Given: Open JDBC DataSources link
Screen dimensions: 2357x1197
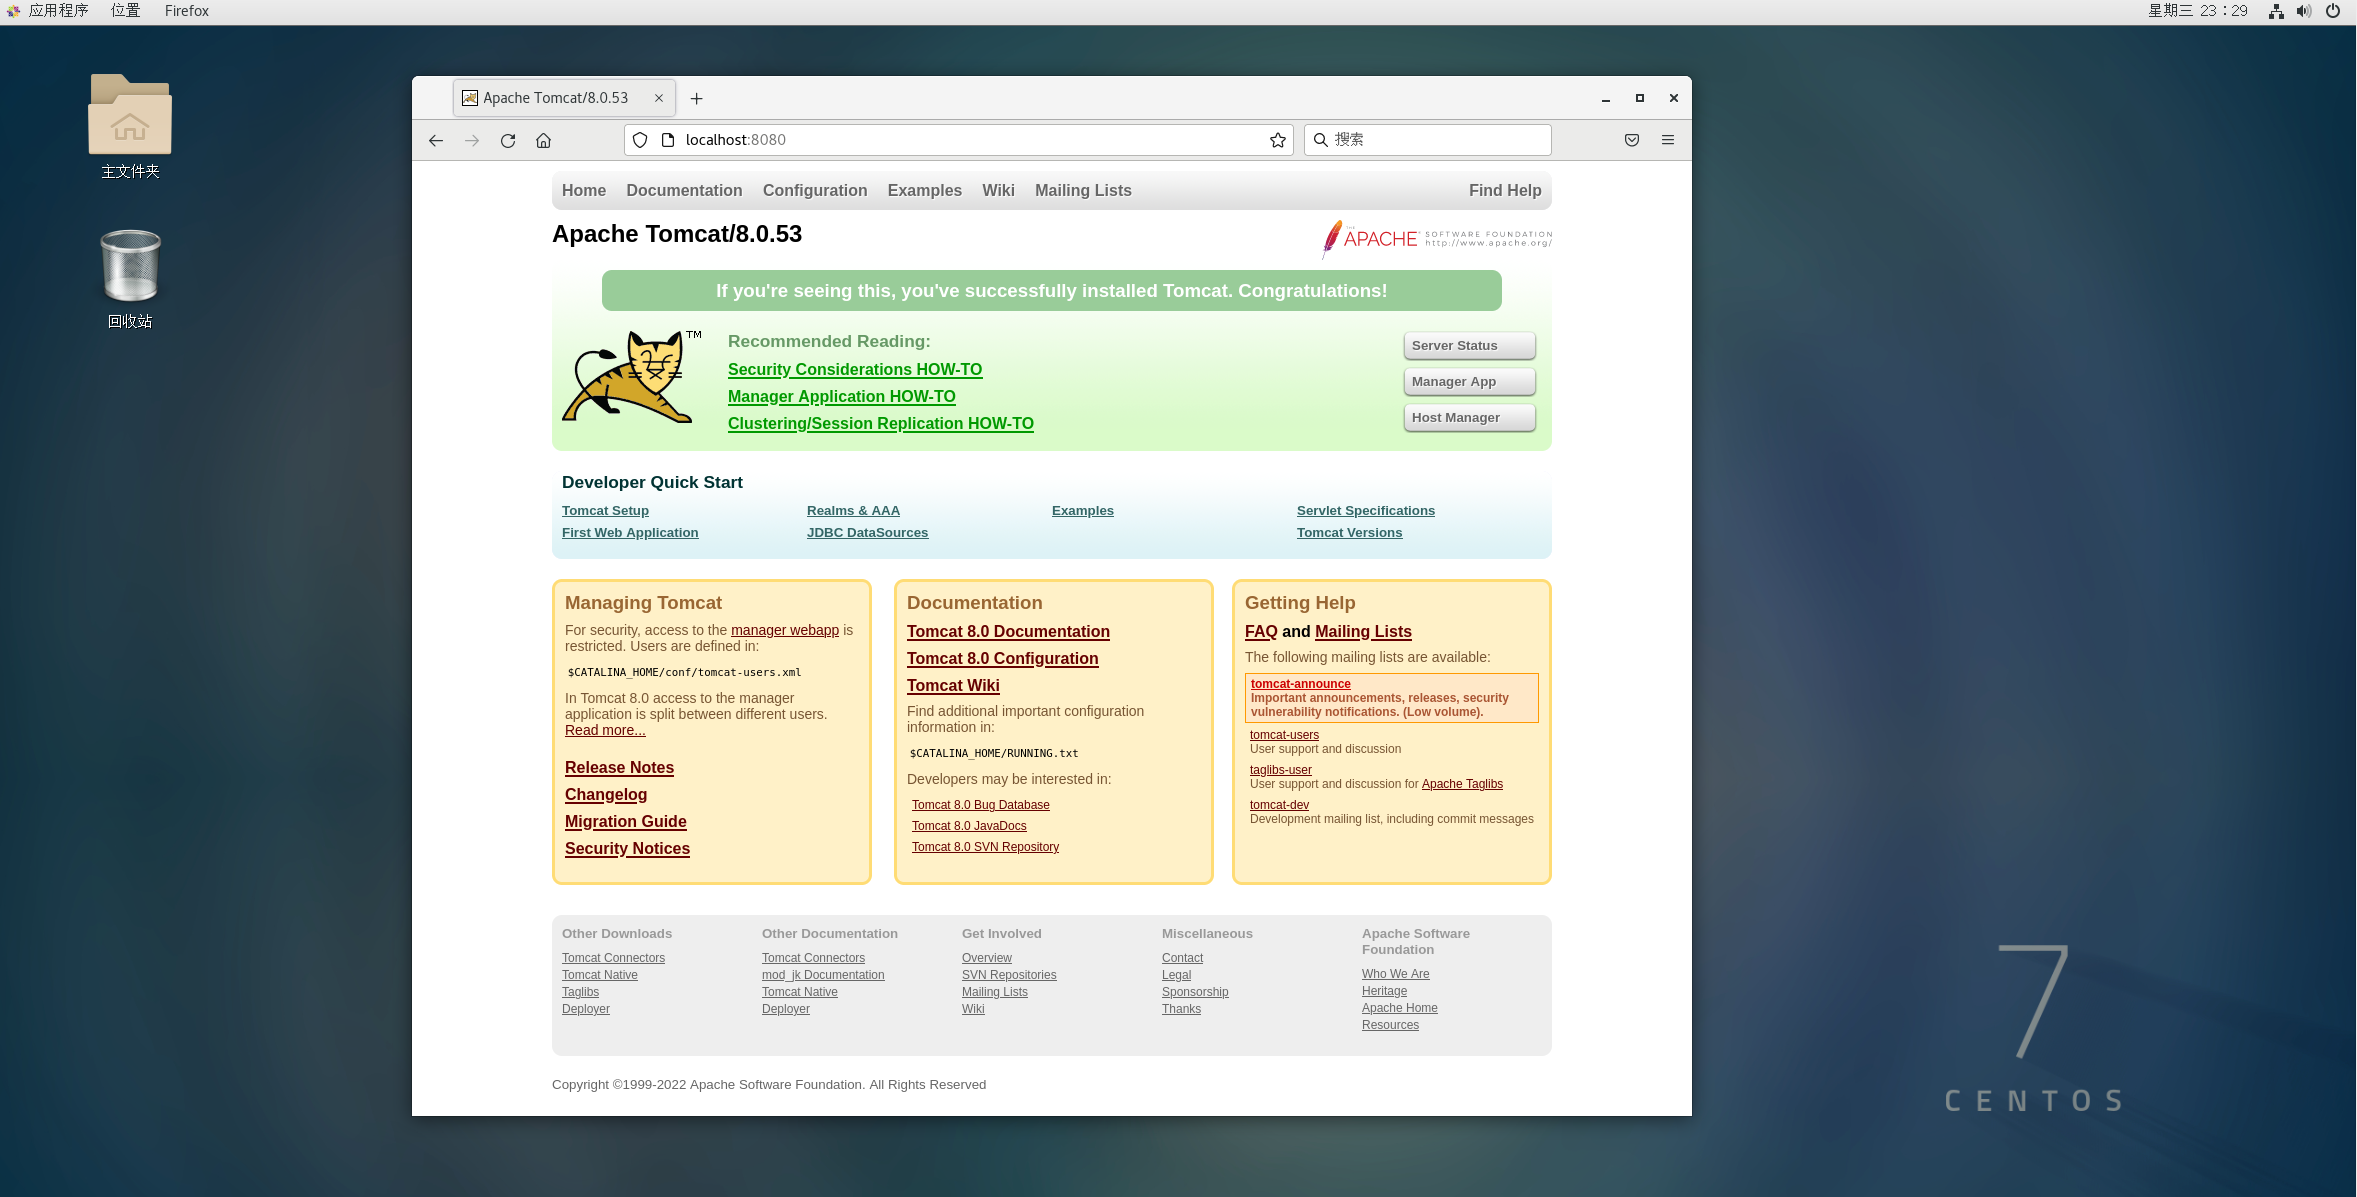Looking at the screenshot, I should click(x=867, y=533).
